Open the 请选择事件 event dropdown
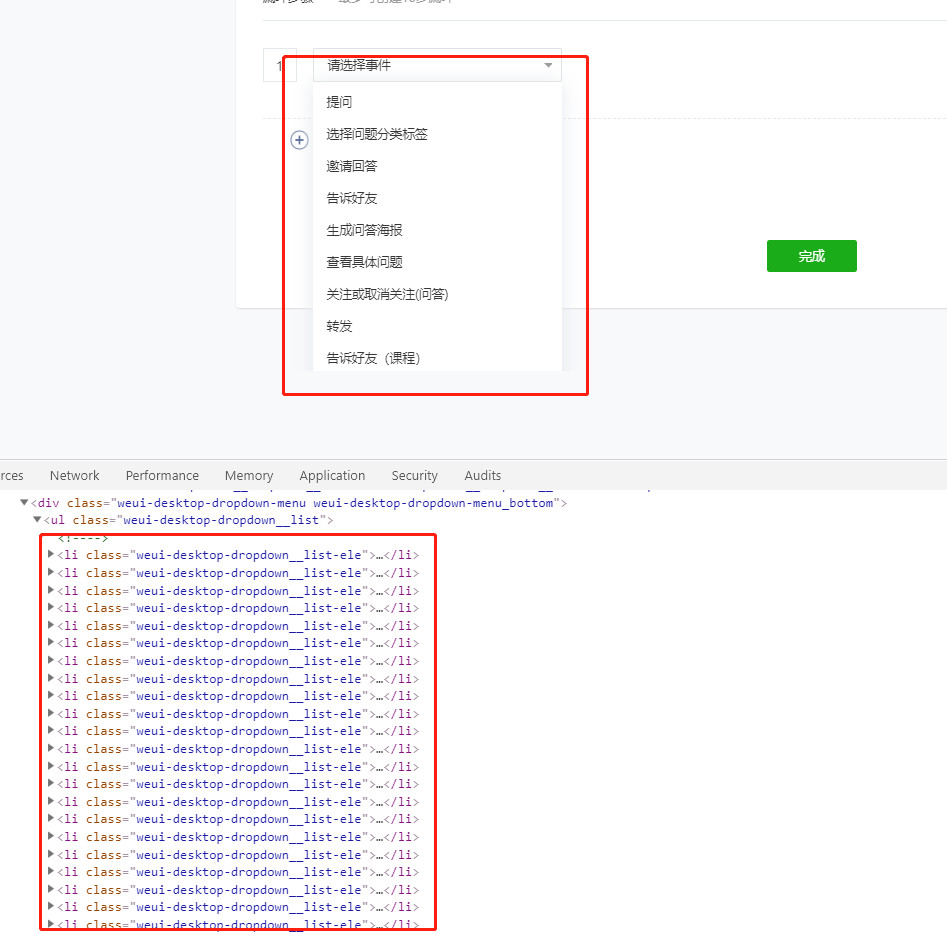 (437, 65)
